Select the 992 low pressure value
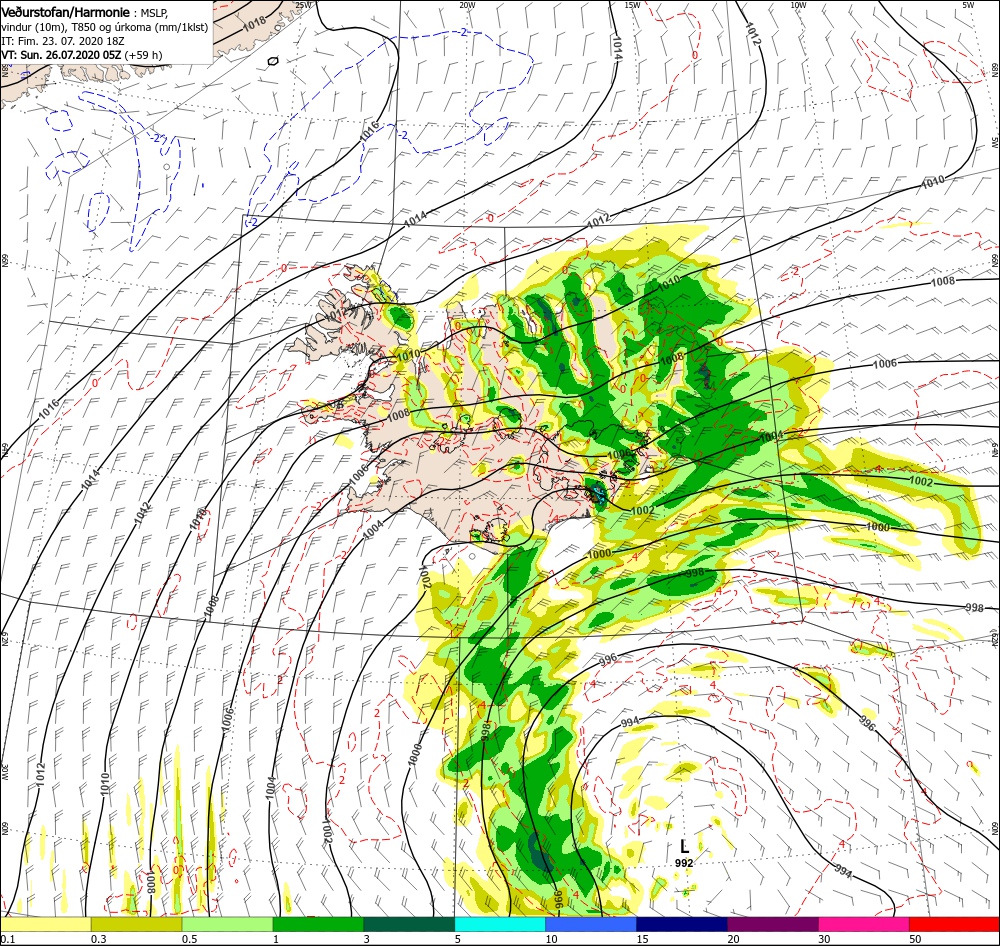This screenshot has width=1000, height=946. [684, 863]
